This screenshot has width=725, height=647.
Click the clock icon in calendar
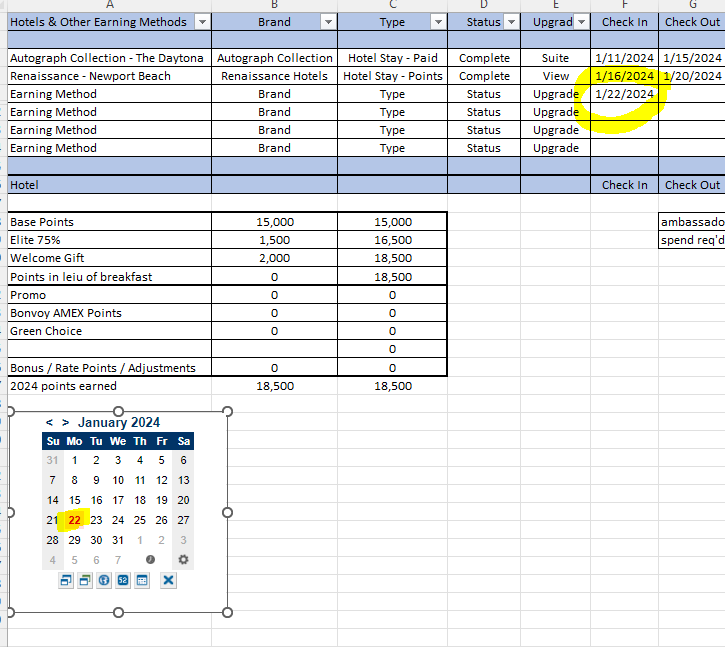tap(150, 560)
